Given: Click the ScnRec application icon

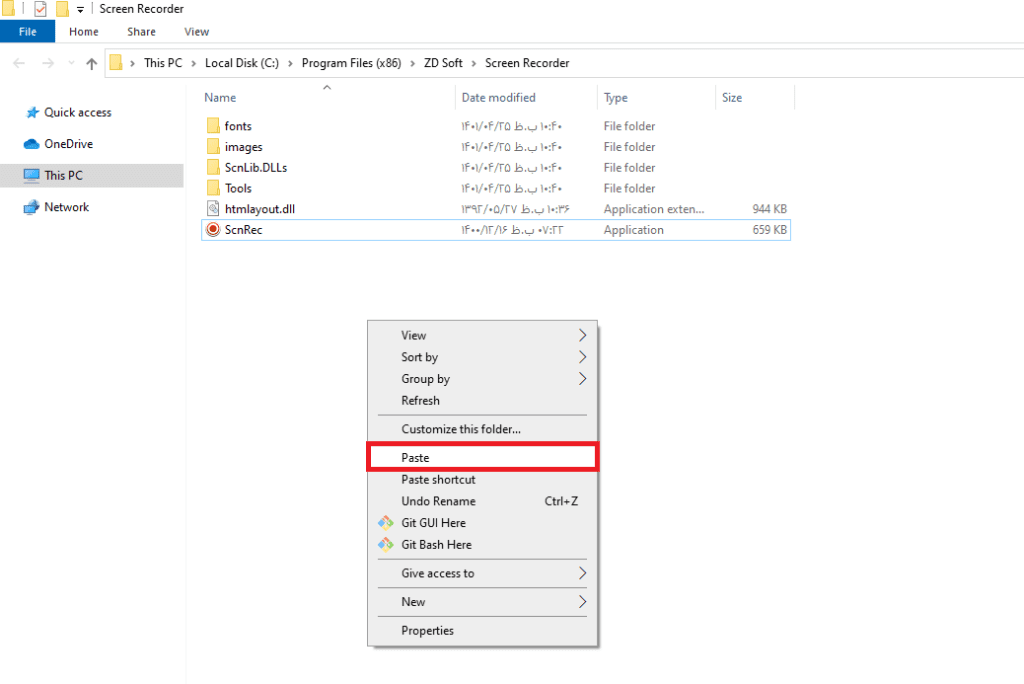Looking at the screenshot, I should pyautogui.click(x=212, y=230).
